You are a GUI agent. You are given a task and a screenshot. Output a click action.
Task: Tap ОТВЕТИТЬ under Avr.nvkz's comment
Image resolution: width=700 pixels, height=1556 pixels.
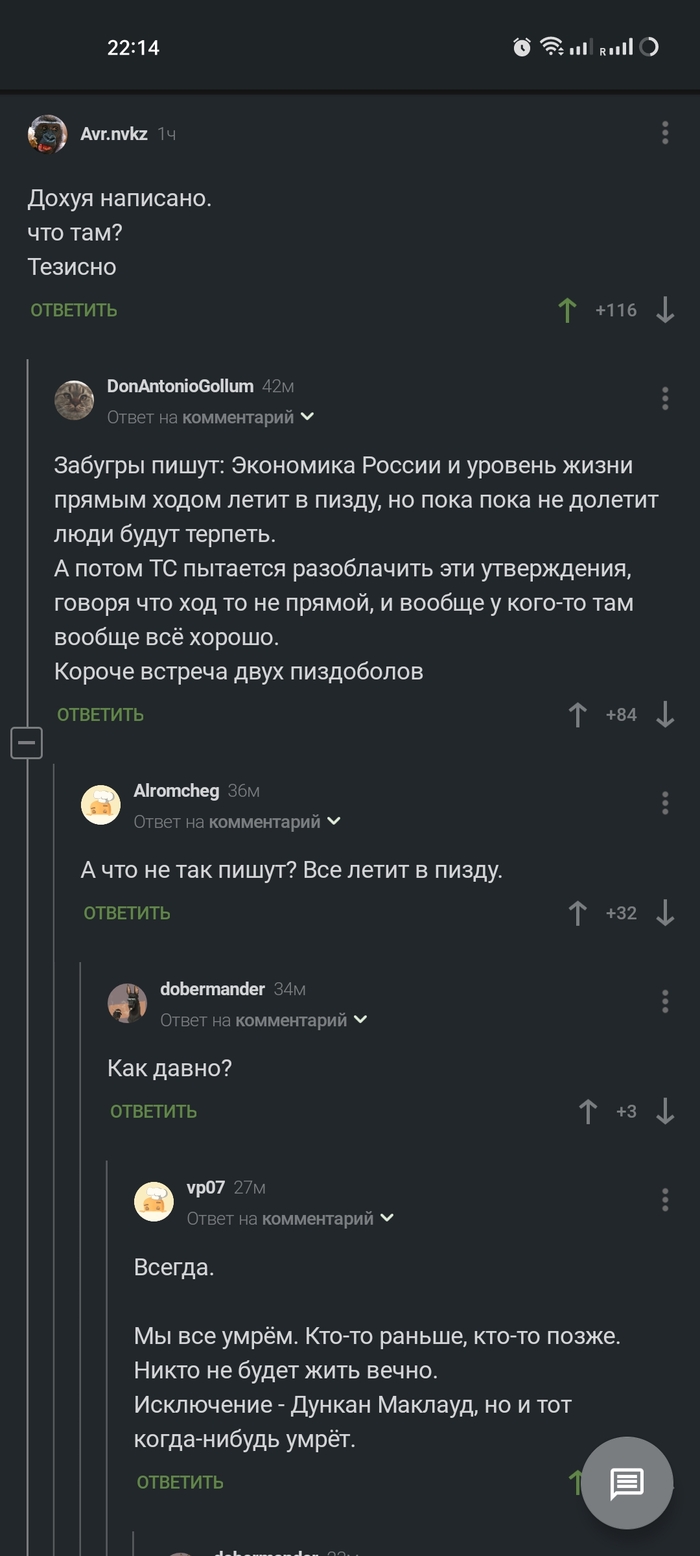pyautogui.click(x=71, y=310)
